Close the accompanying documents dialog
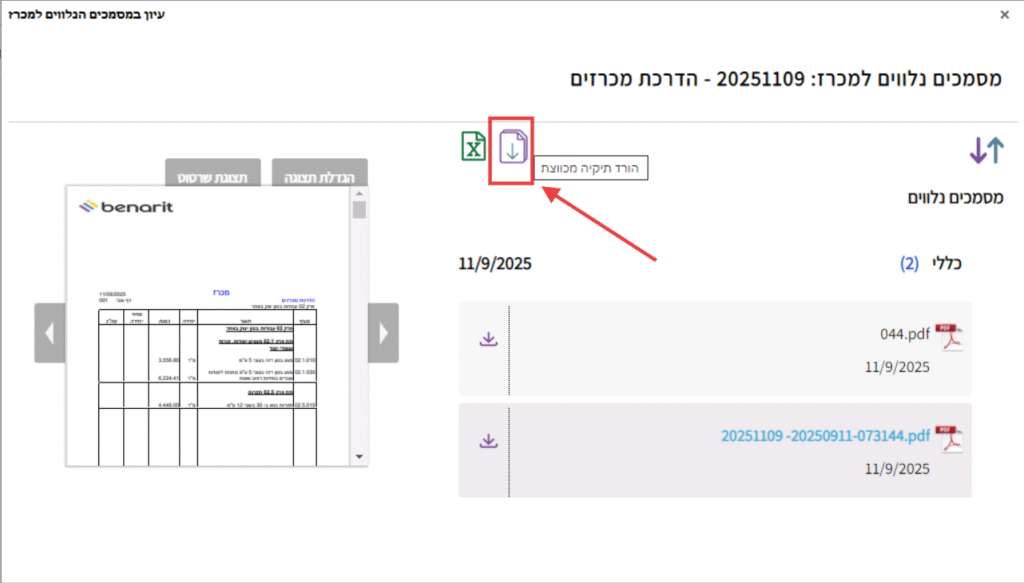The image size is (1024, 583). (1005, 14)
